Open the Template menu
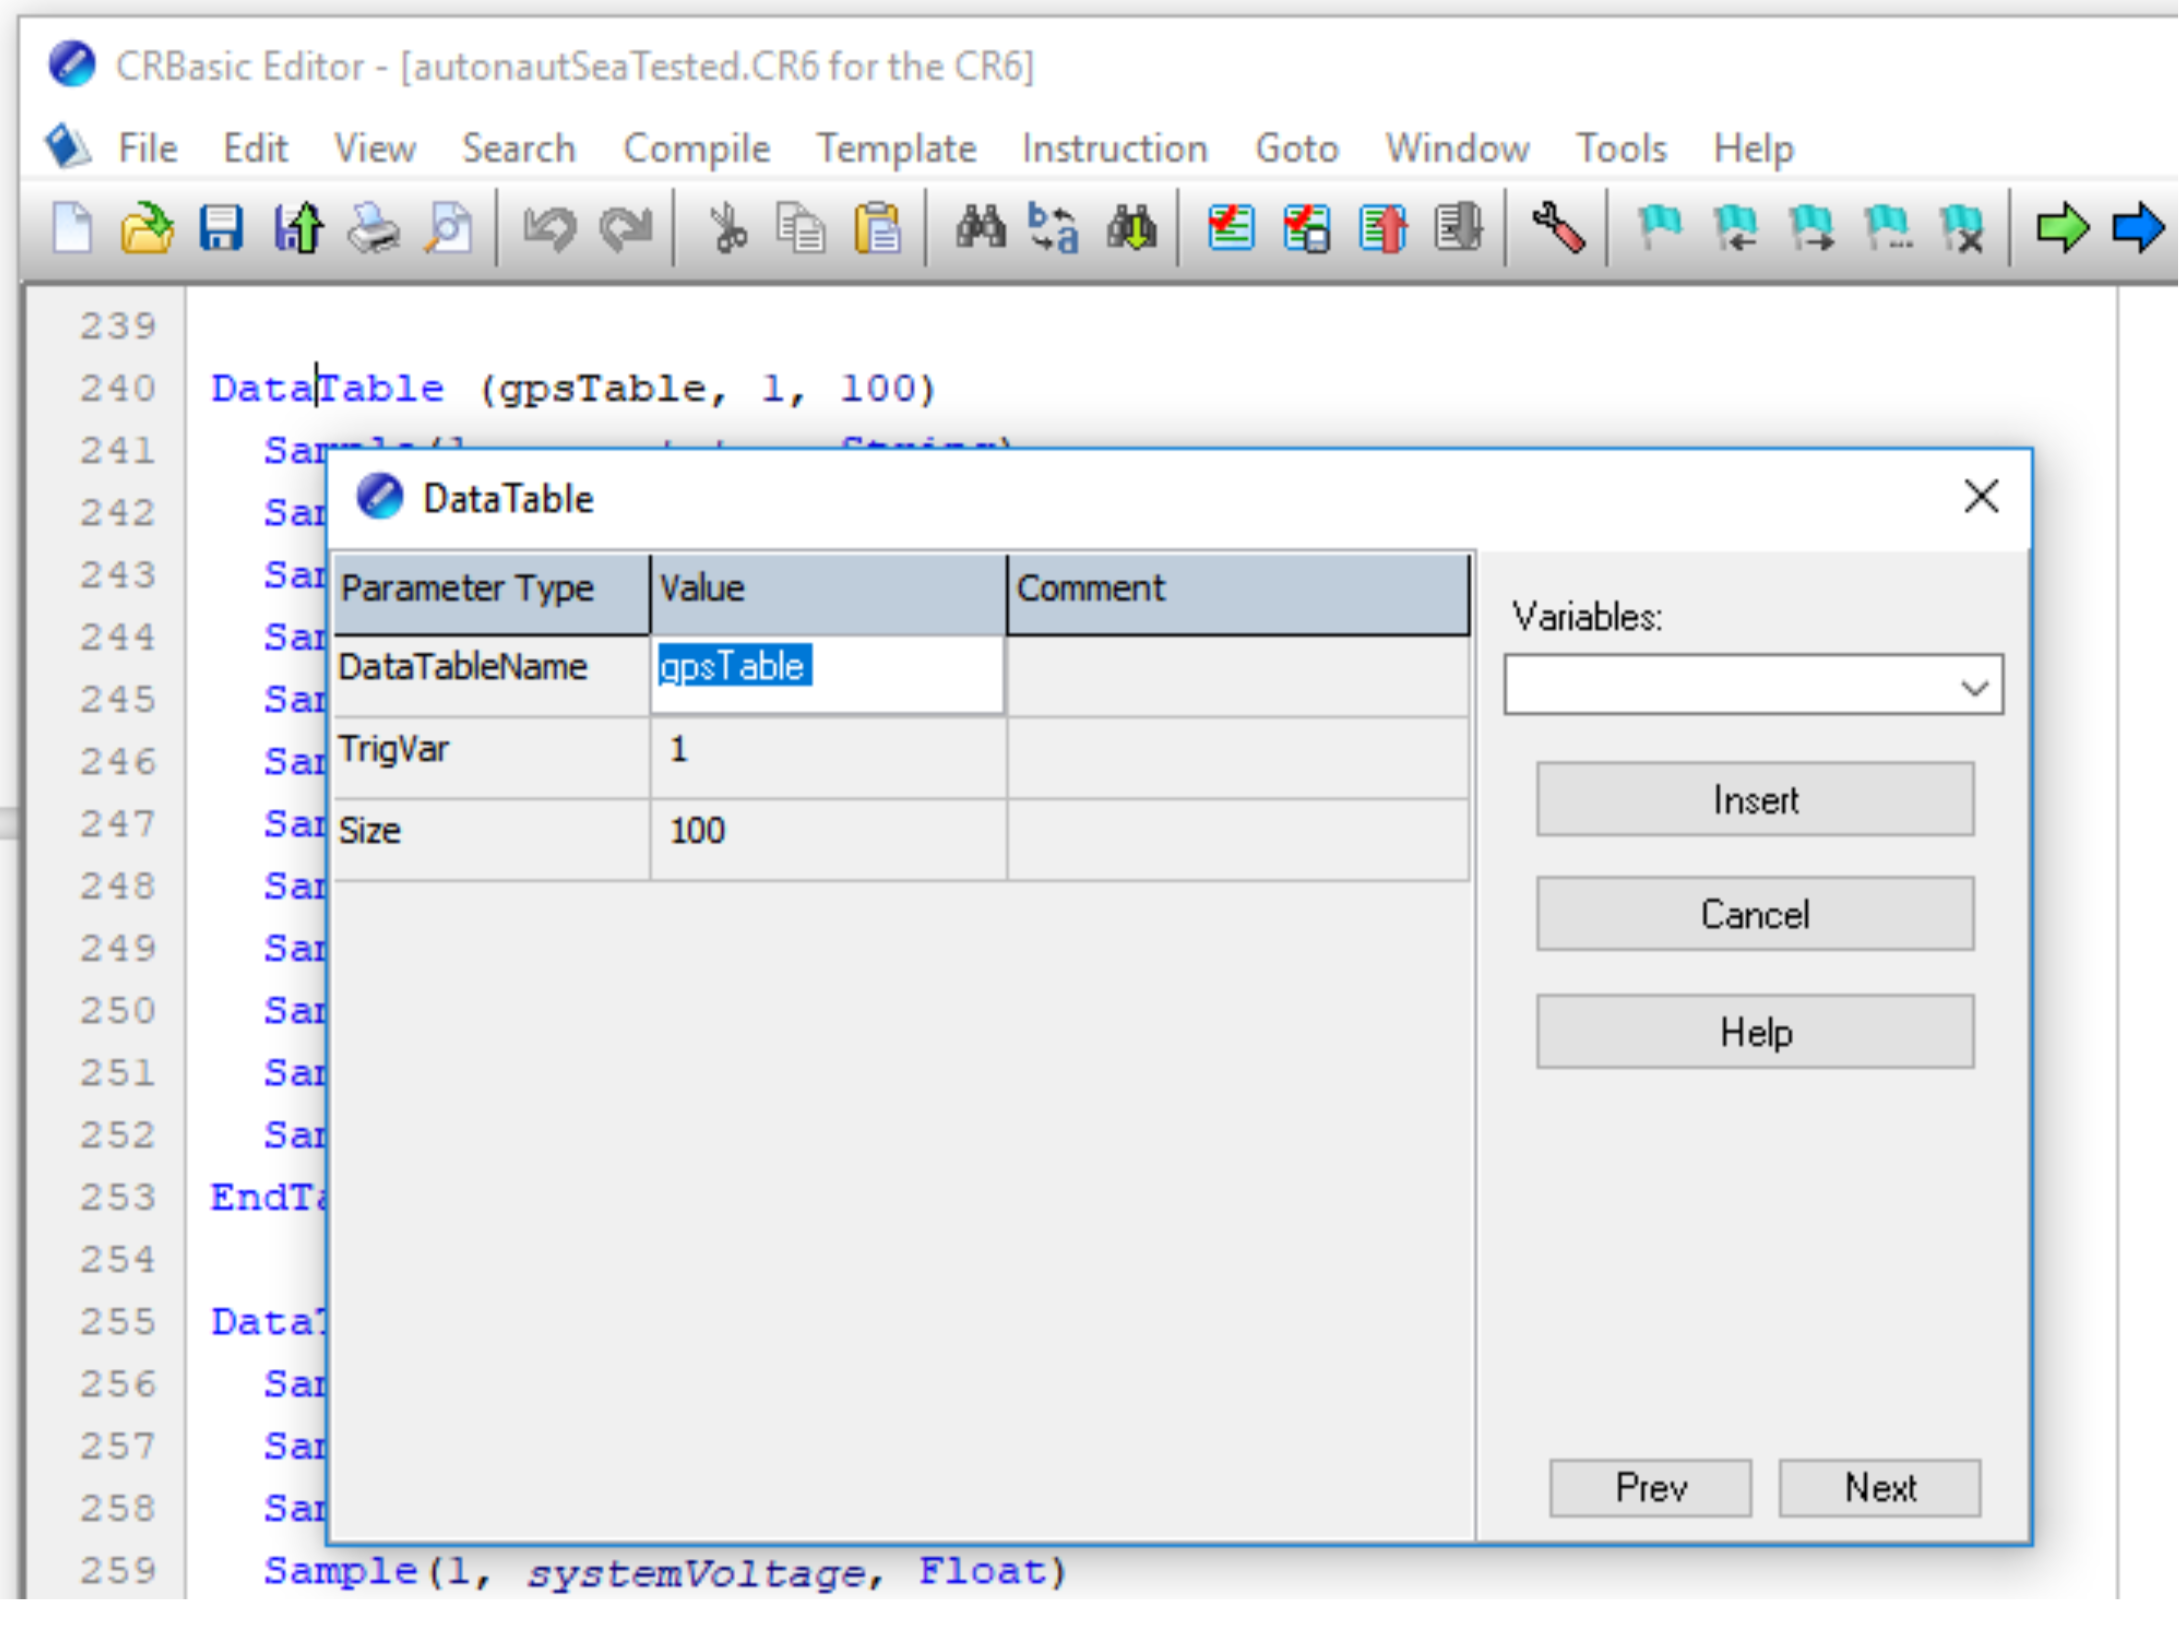 point(896,149)
